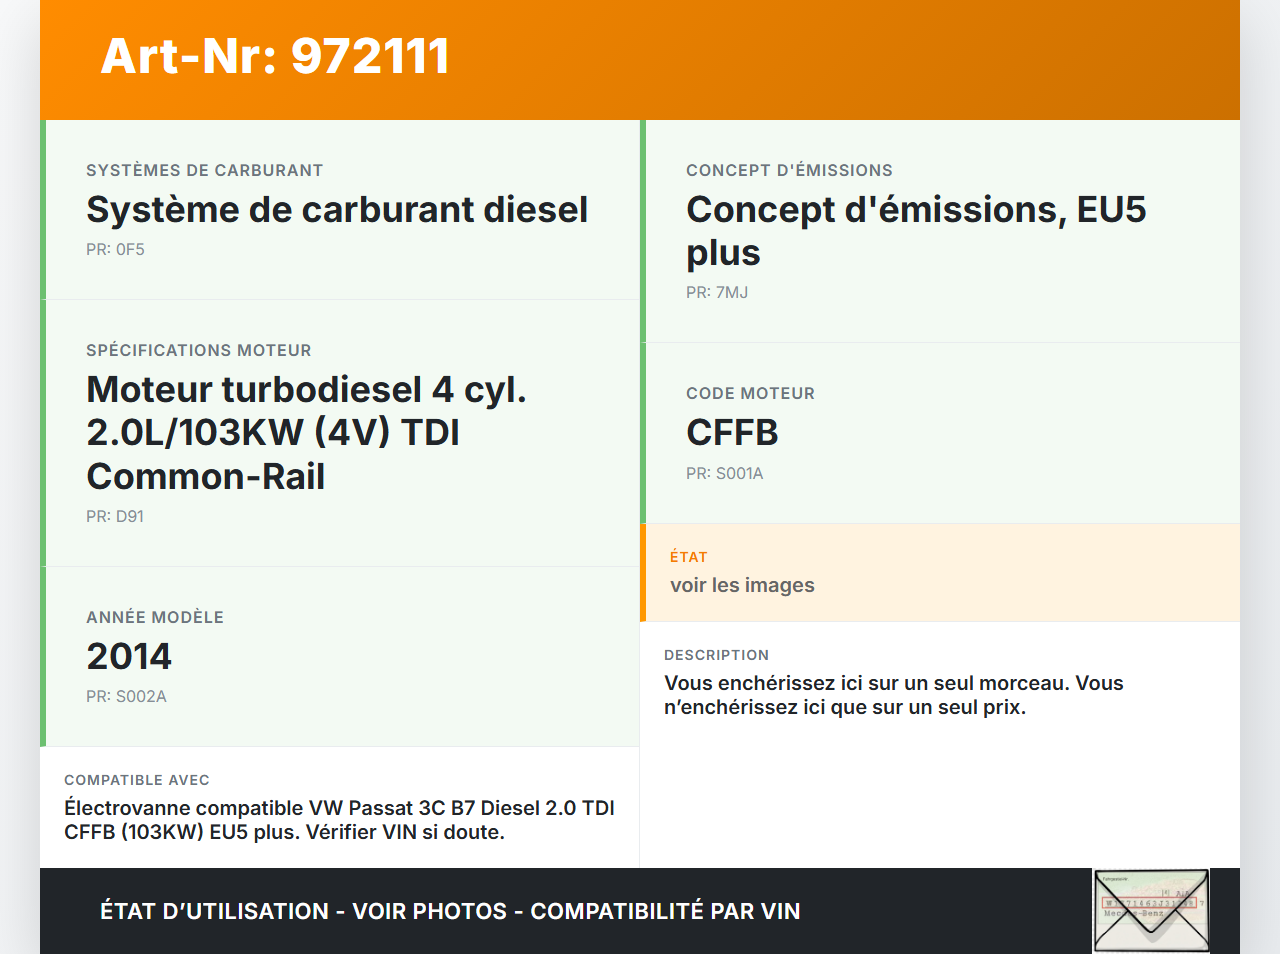Click the footer banner État d'utilisation text
Image resolution: width=1280 pixels, height=954 pixels.
(x=450, y=911)
